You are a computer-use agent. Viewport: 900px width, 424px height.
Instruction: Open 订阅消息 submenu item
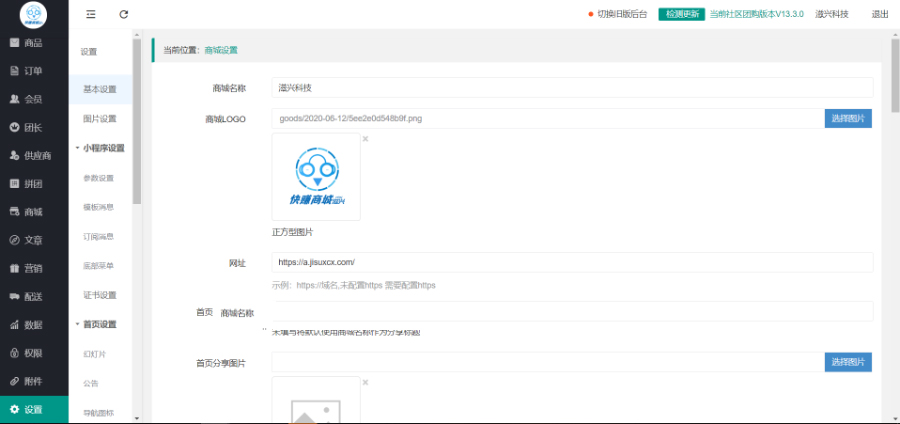(99, 236)
